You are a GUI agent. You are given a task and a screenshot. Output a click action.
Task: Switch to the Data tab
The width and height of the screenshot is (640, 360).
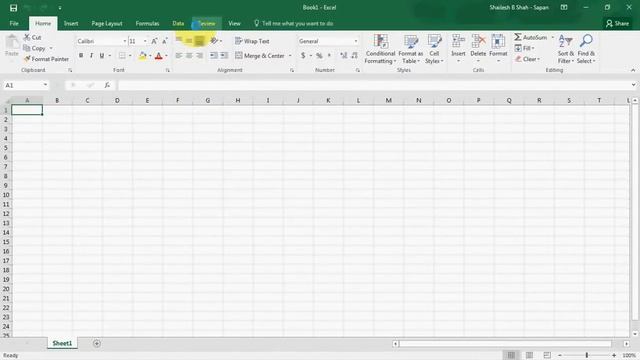point(178,24)
